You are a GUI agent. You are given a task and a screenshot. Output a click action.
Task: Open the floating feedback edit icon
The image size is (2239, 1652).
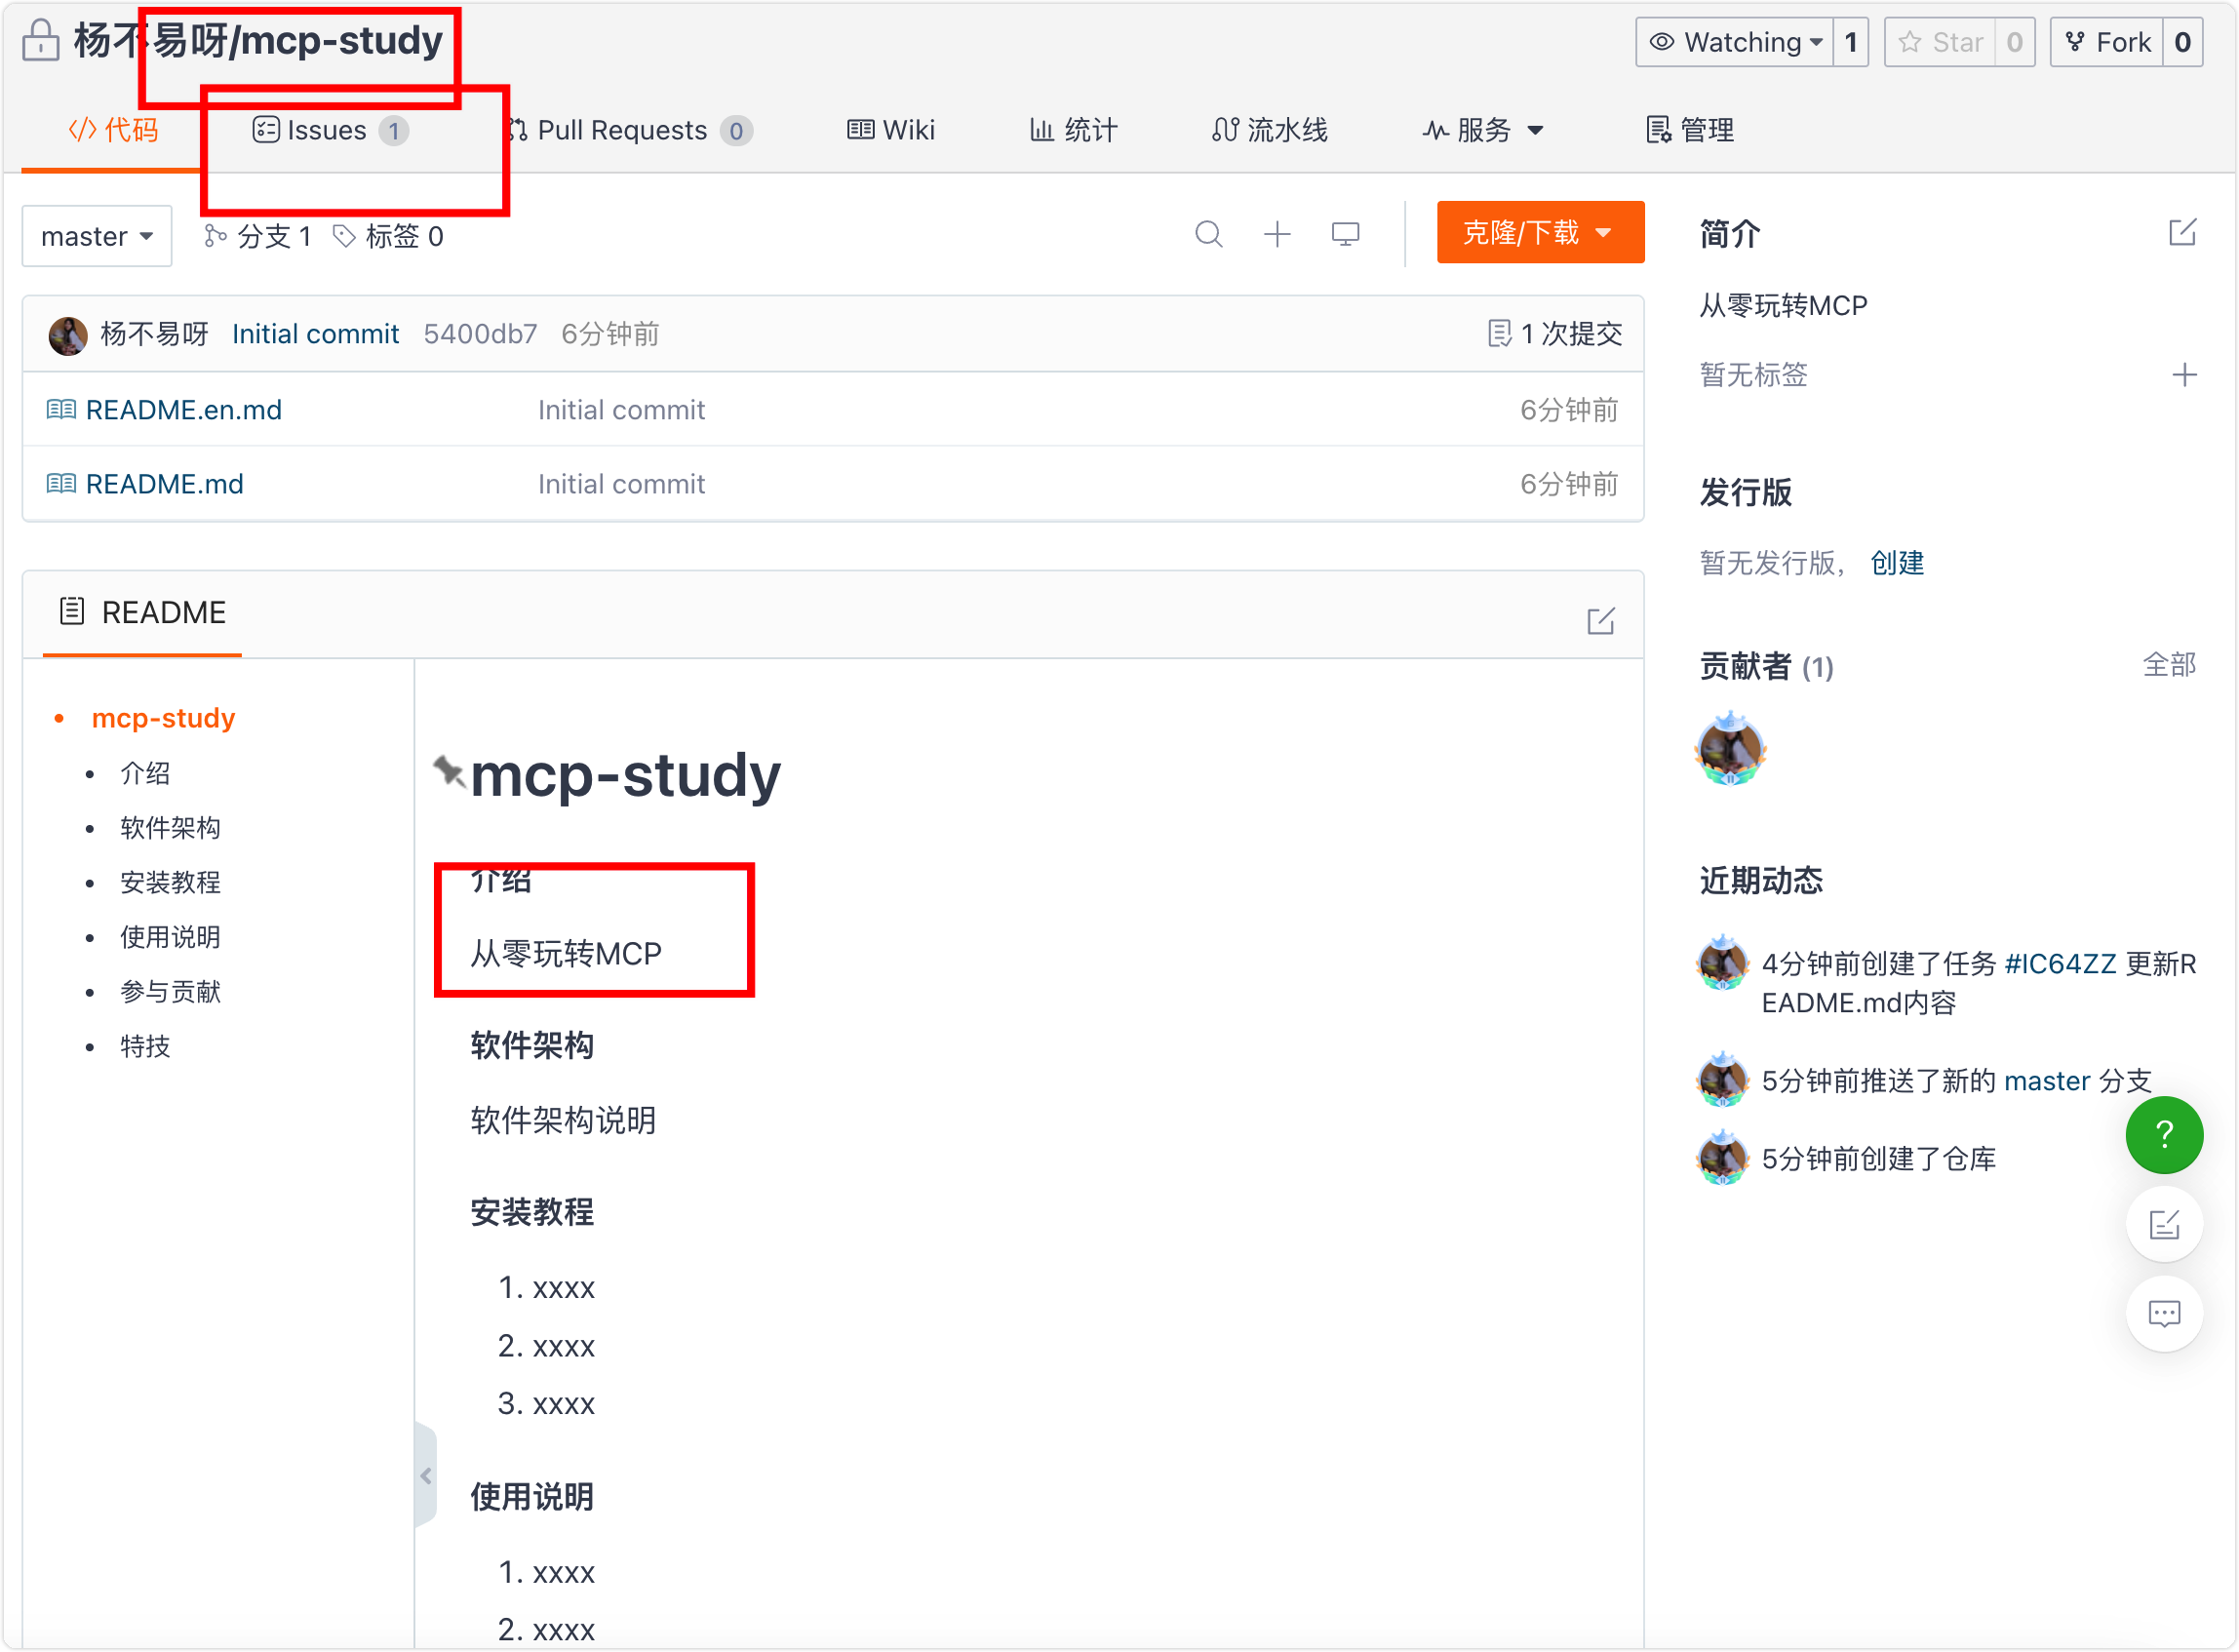2163,1224
